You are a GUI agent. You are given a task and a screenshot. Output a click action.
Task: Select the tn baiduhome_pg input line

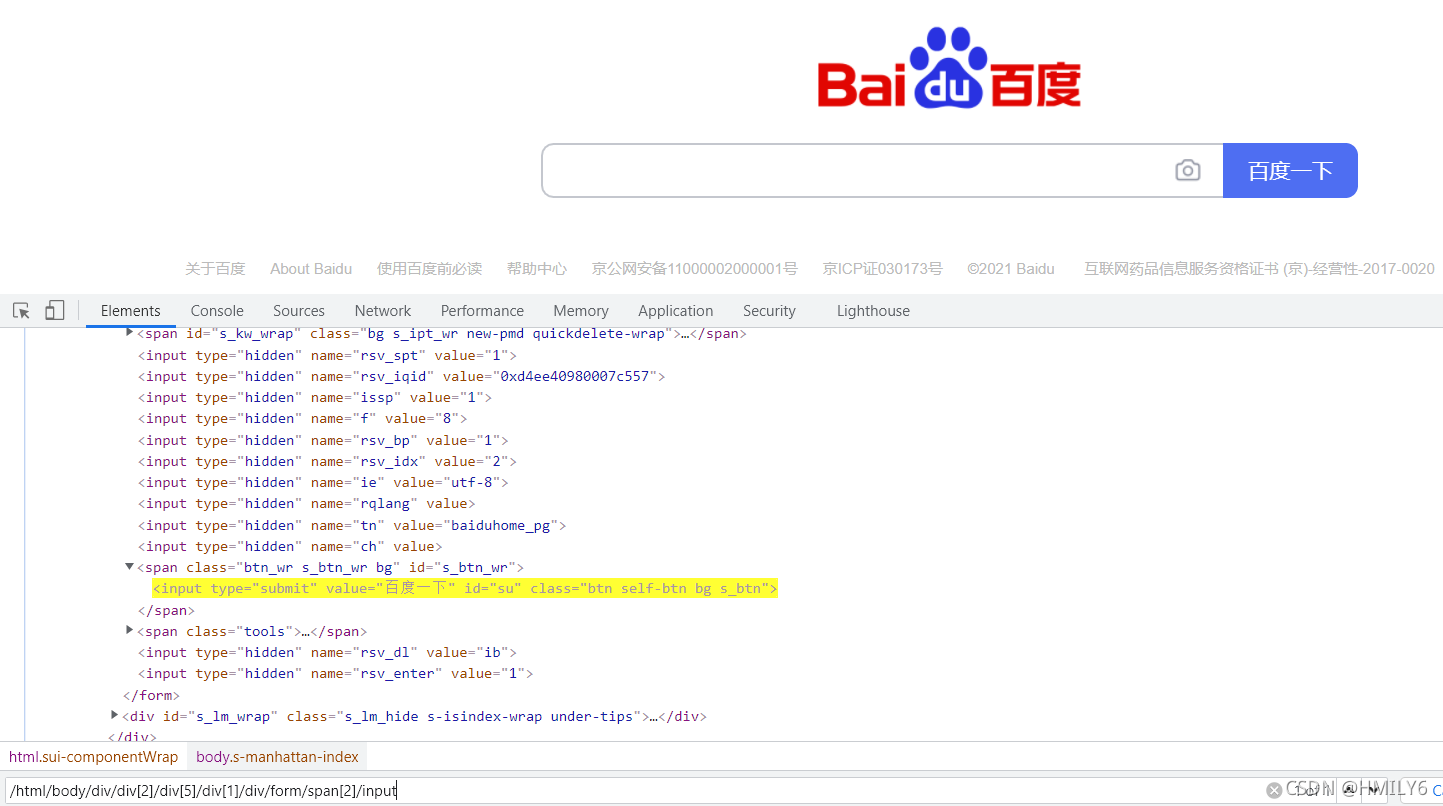tap(352, 525)
